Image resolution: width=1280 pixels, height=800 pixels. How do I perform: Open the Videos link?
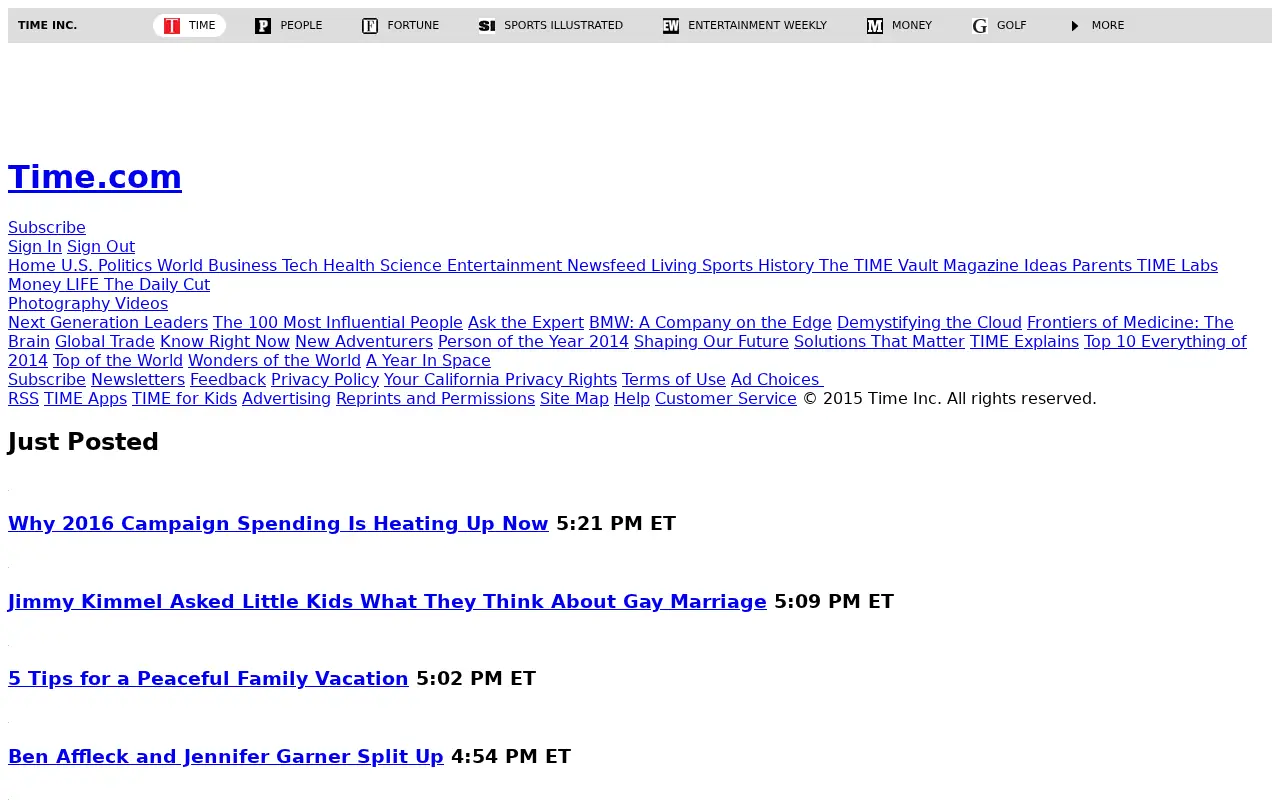[141, 304]
